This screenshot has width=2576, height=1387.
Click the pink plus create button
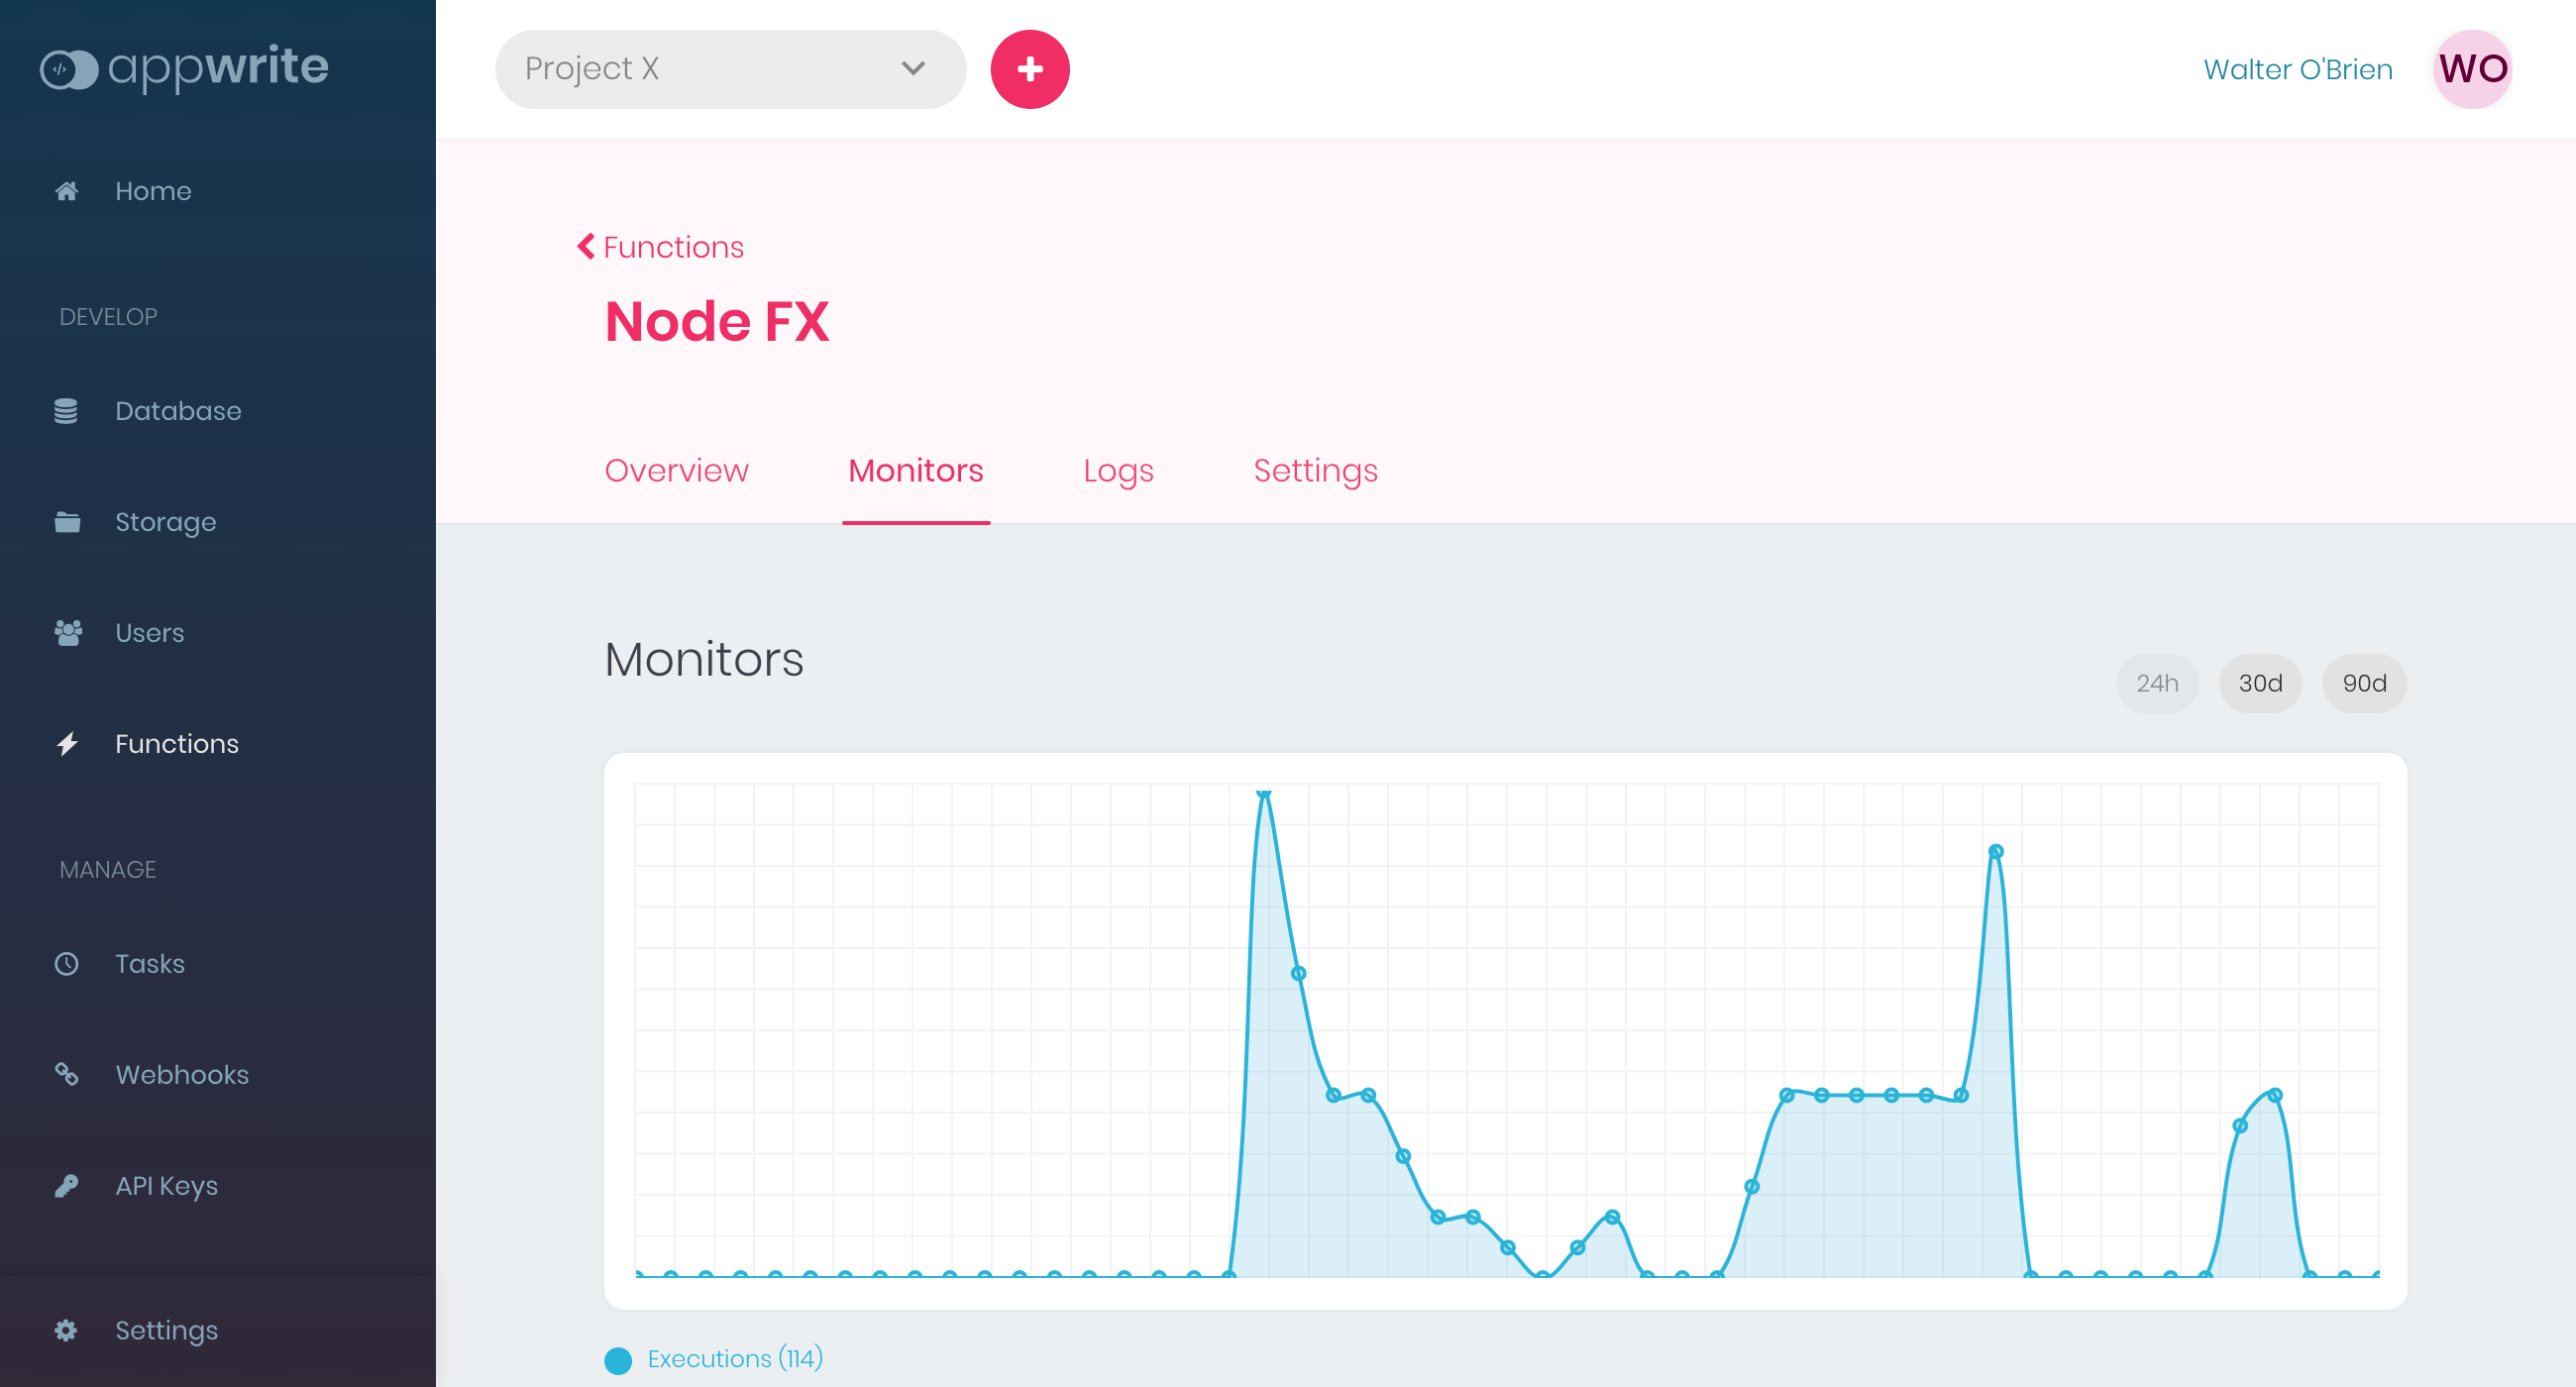tap(1030, 69)
